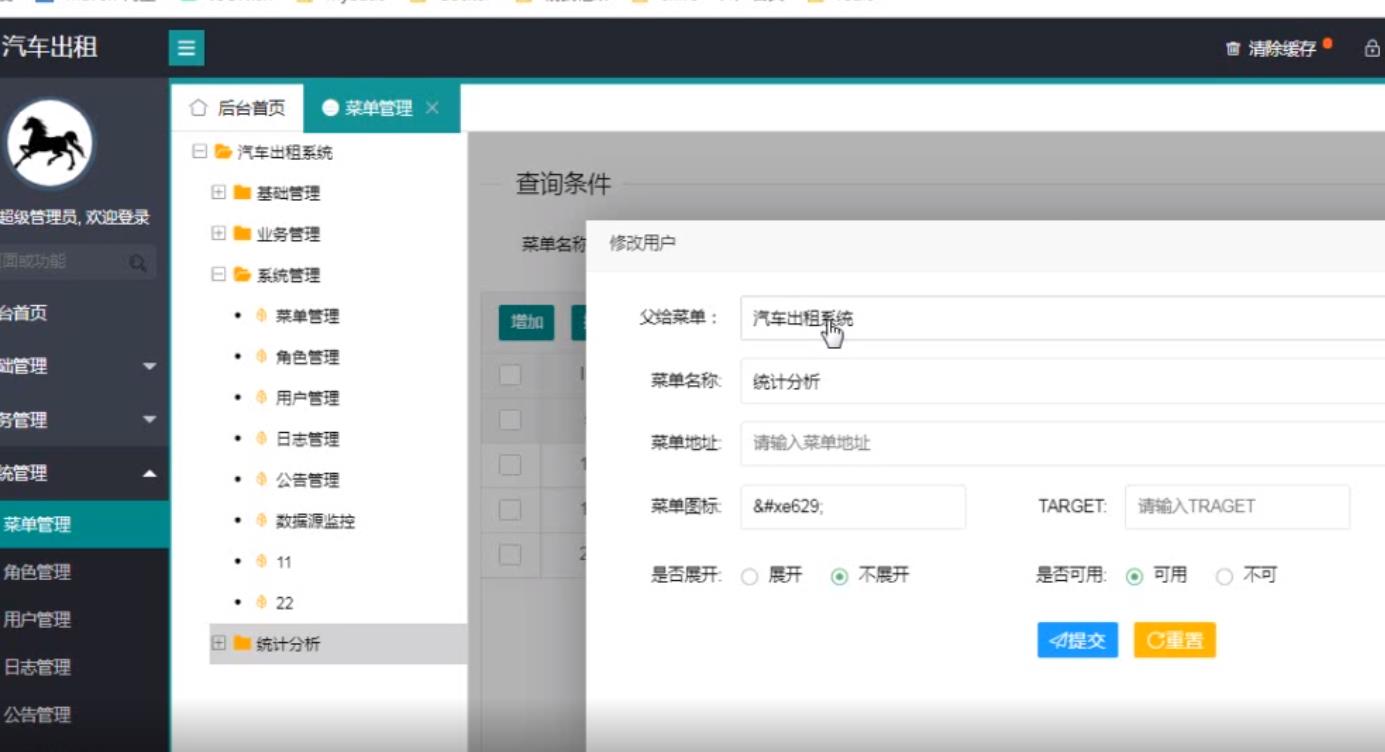Click the icon before 菜单管理 tree leaf
The image size is (1385, 752).
tap(262, 316)
